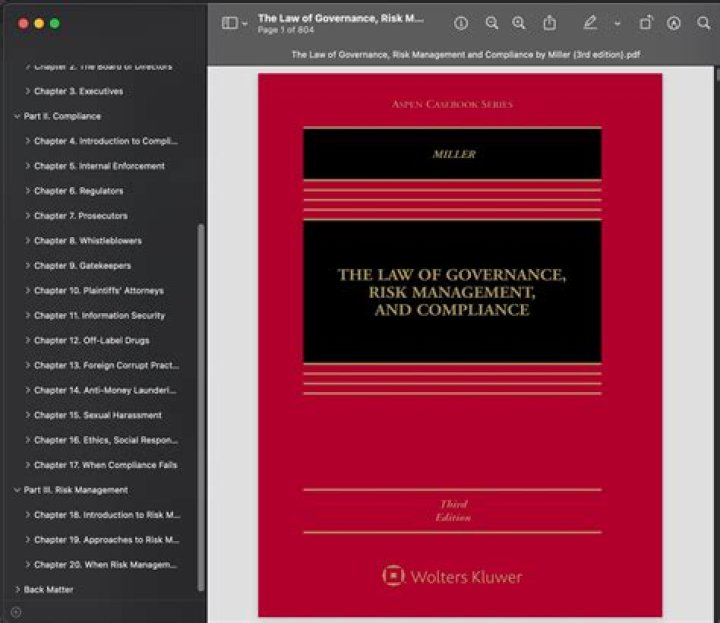Select Chapter 19. Approaches to Risk Management
This screenshot has height=623, width=720.
click(107, 539)
